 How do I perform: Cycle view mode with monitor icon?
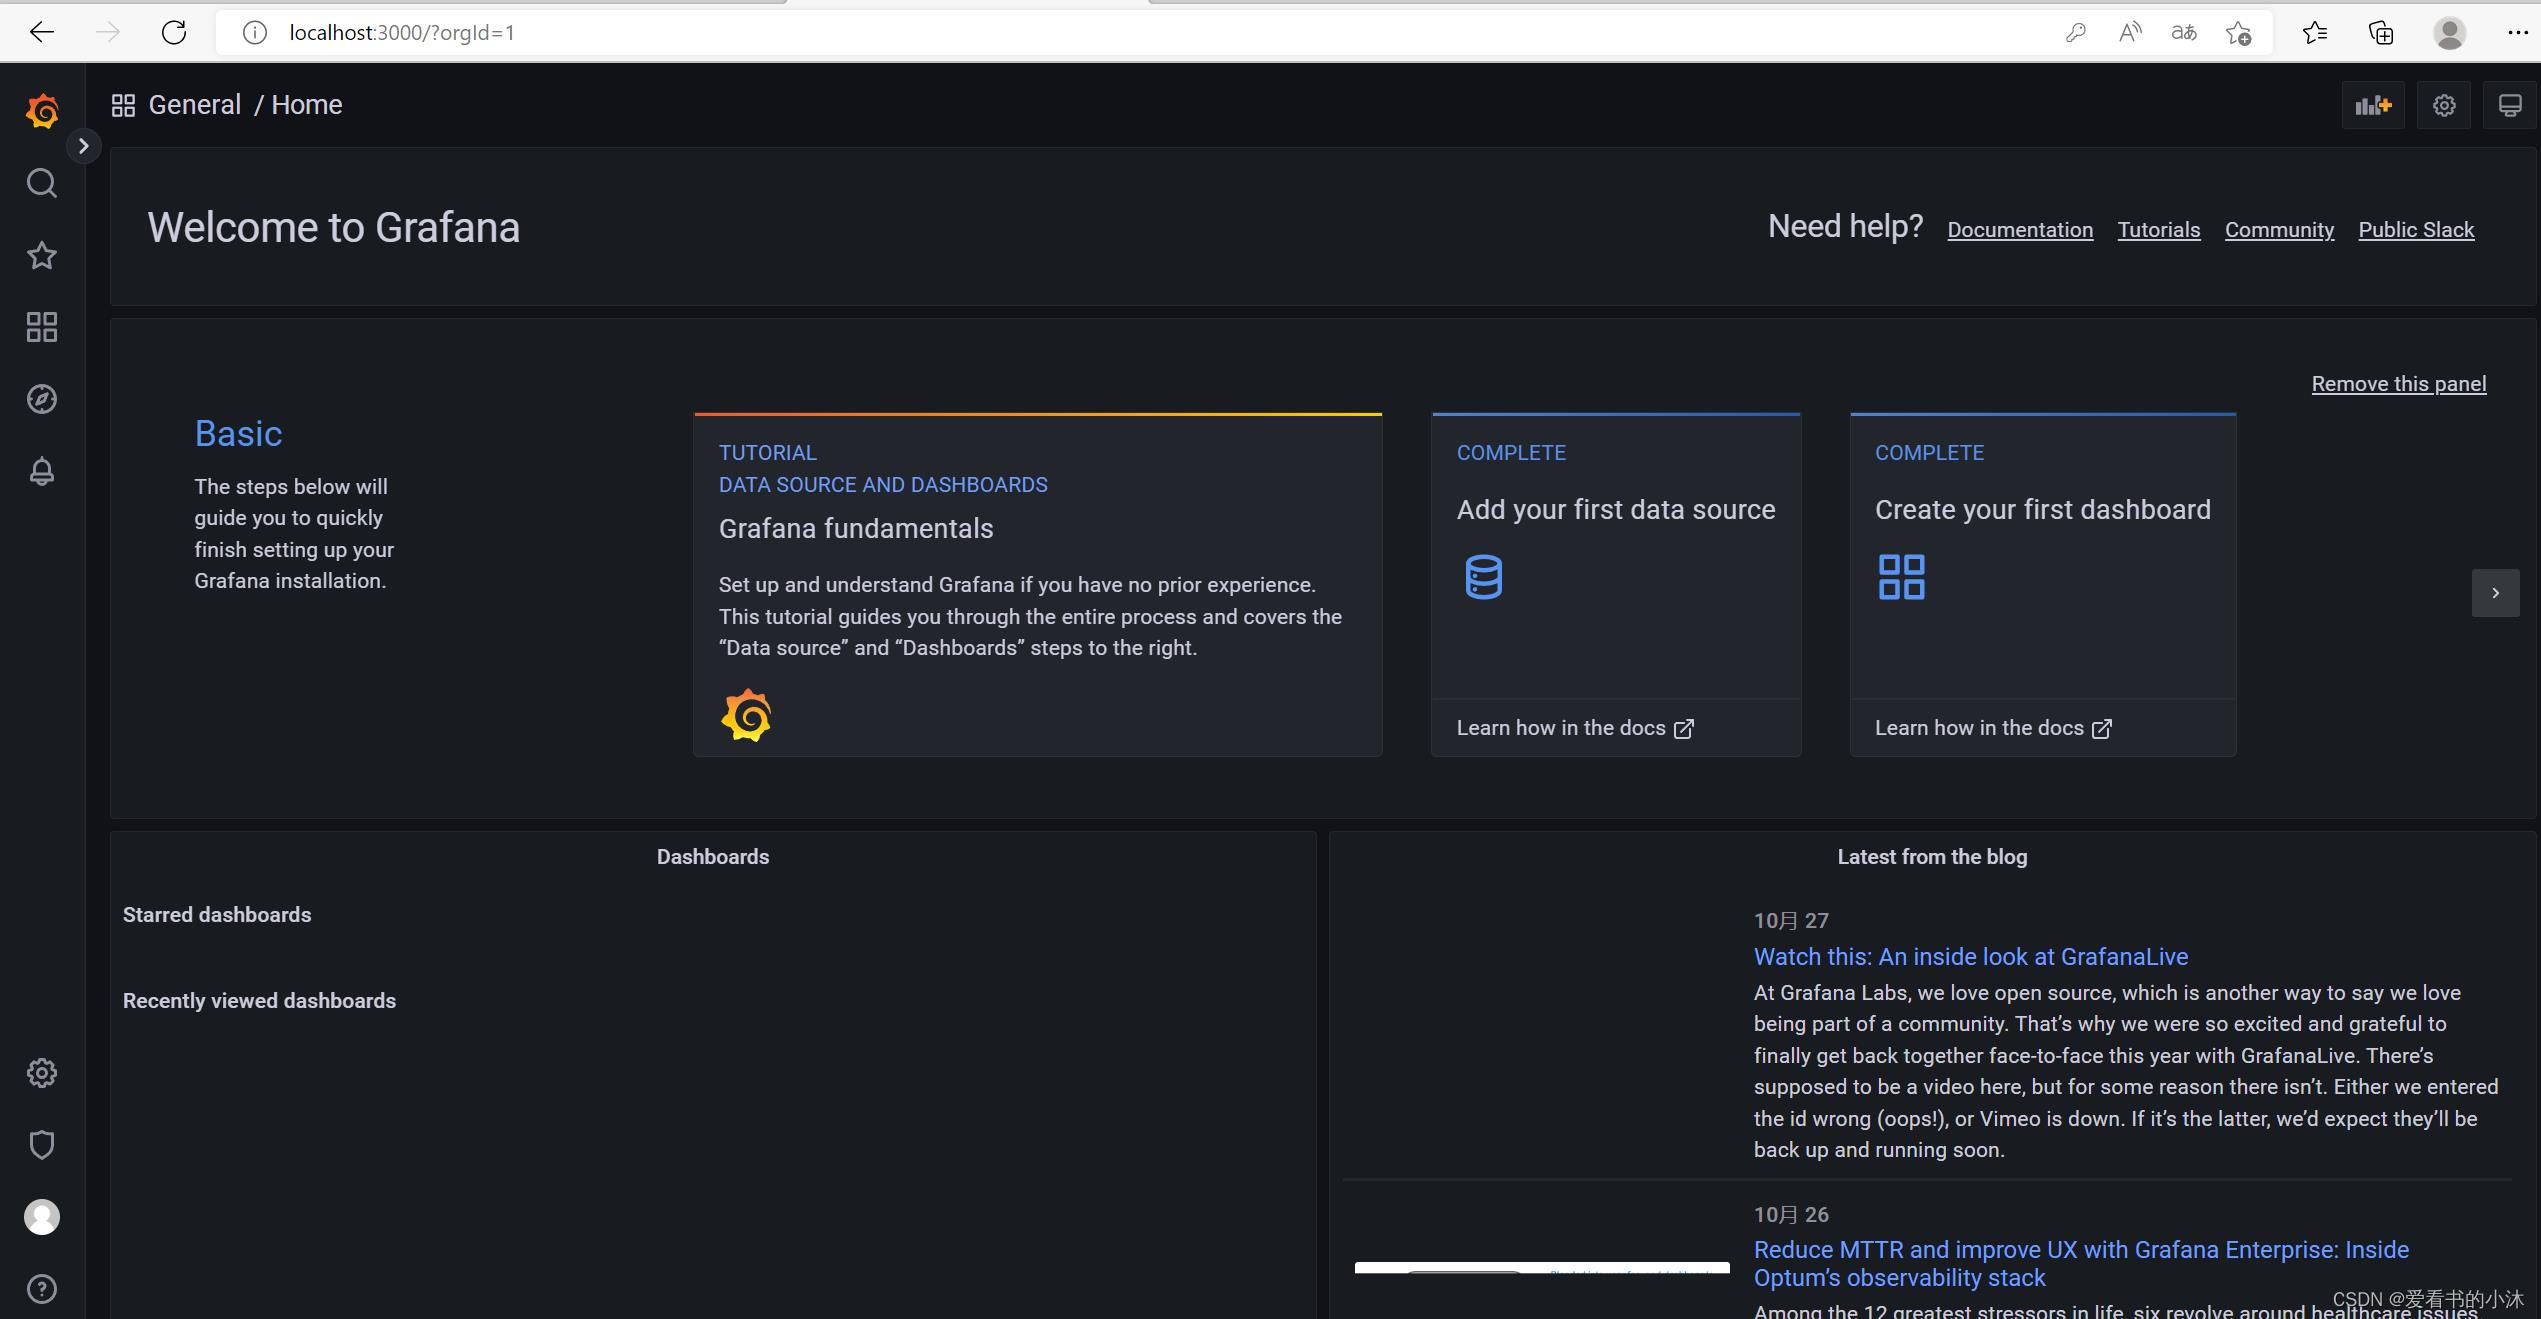pyautogui.click(x=2510, y=105)
